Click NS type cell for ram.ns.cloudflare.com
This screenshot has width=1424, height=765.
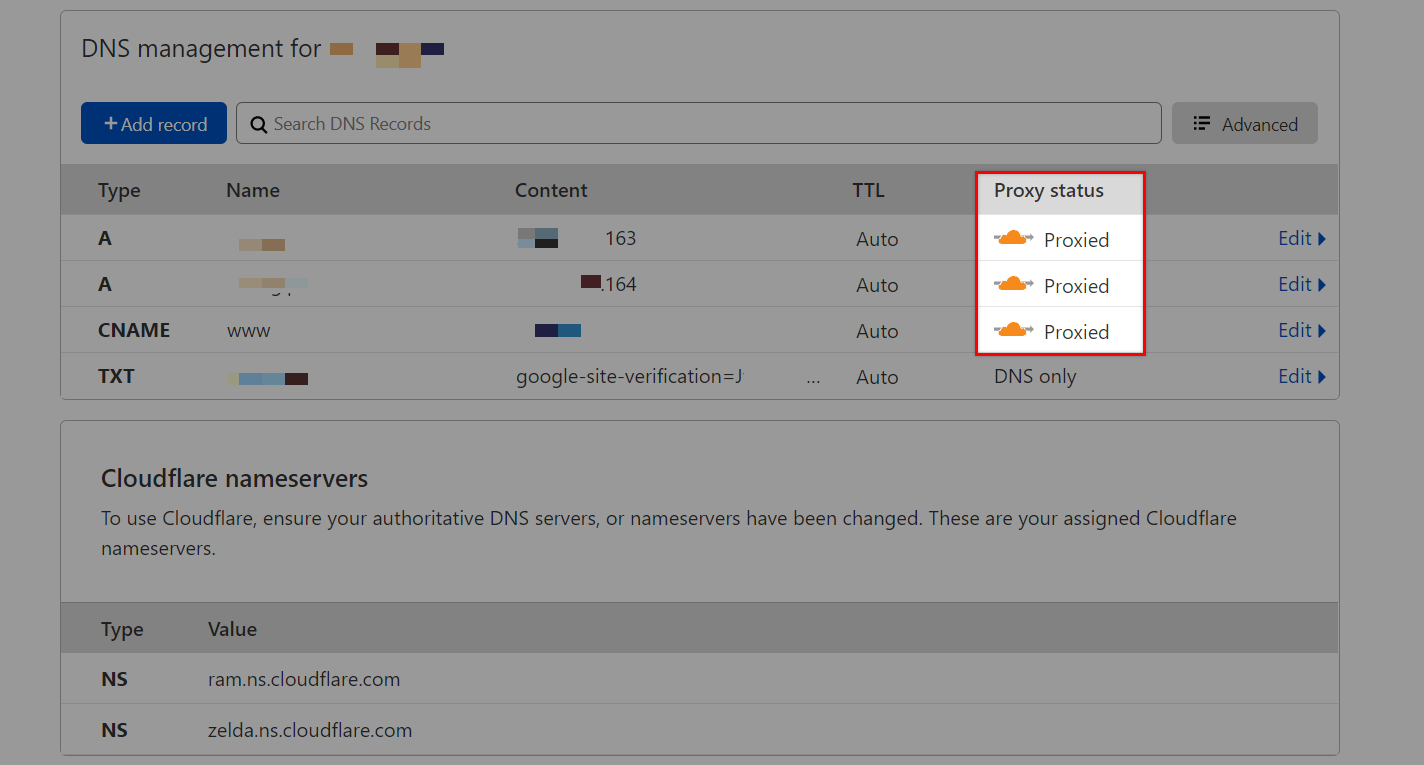[114, 679]
